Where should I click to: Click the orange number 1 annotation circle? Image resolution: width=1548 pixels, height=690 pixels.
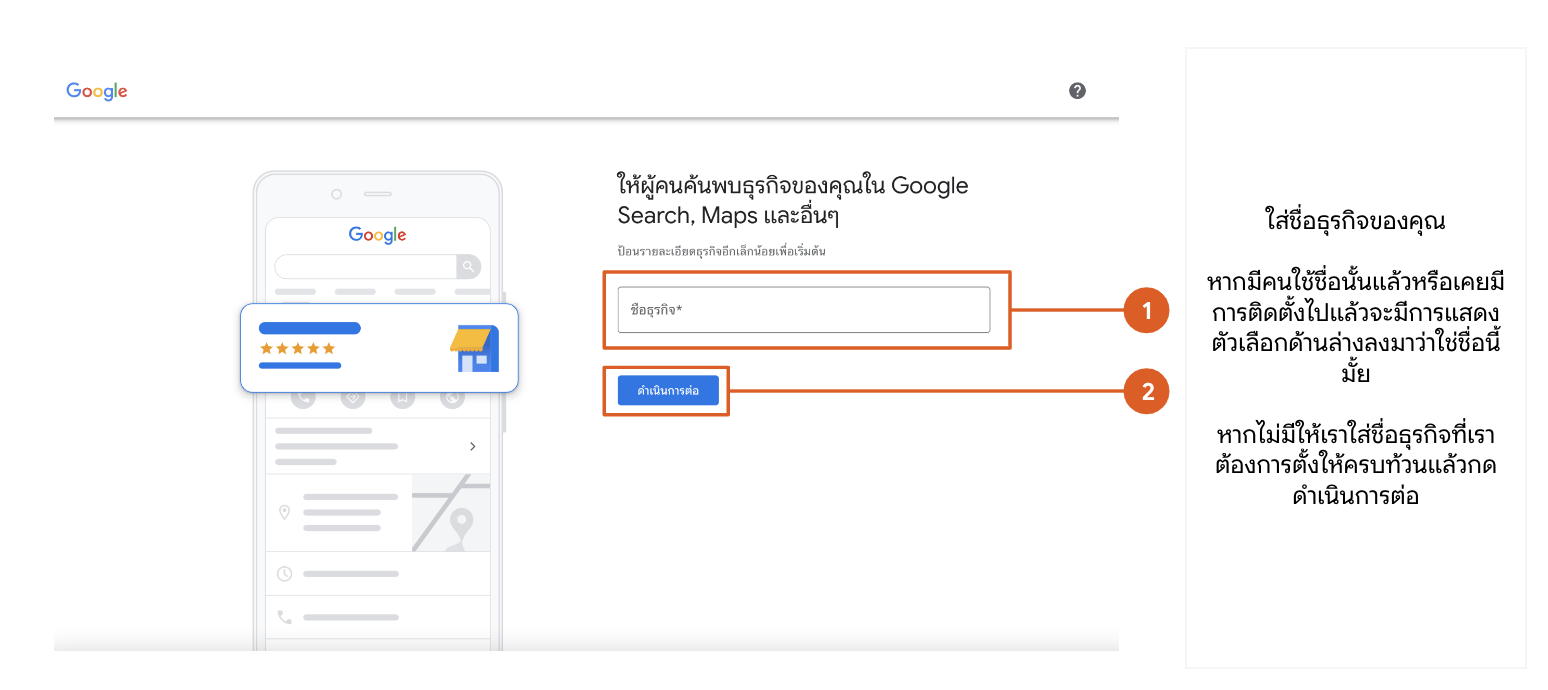pyautogui.click(x=1147, y=310)
